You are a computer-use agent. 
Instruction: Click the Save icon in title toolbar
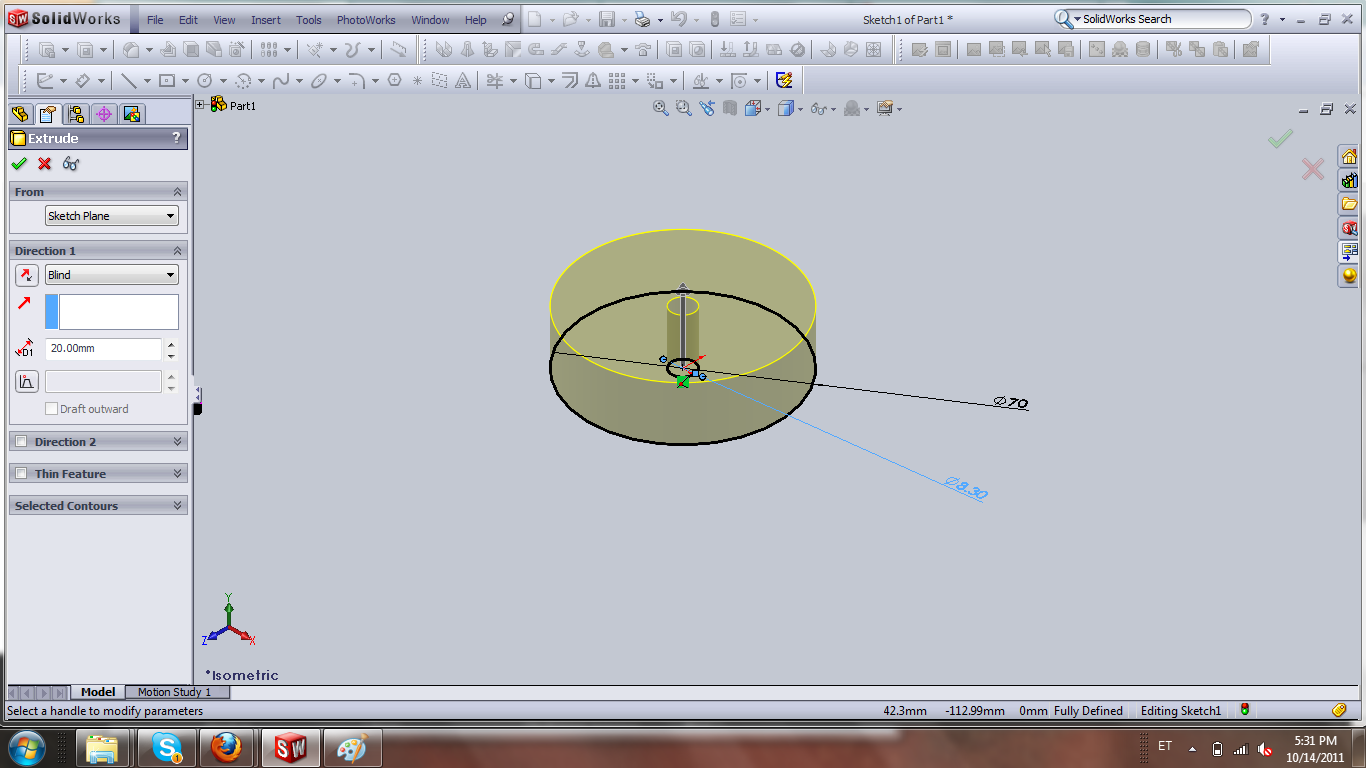coord(606,19)
